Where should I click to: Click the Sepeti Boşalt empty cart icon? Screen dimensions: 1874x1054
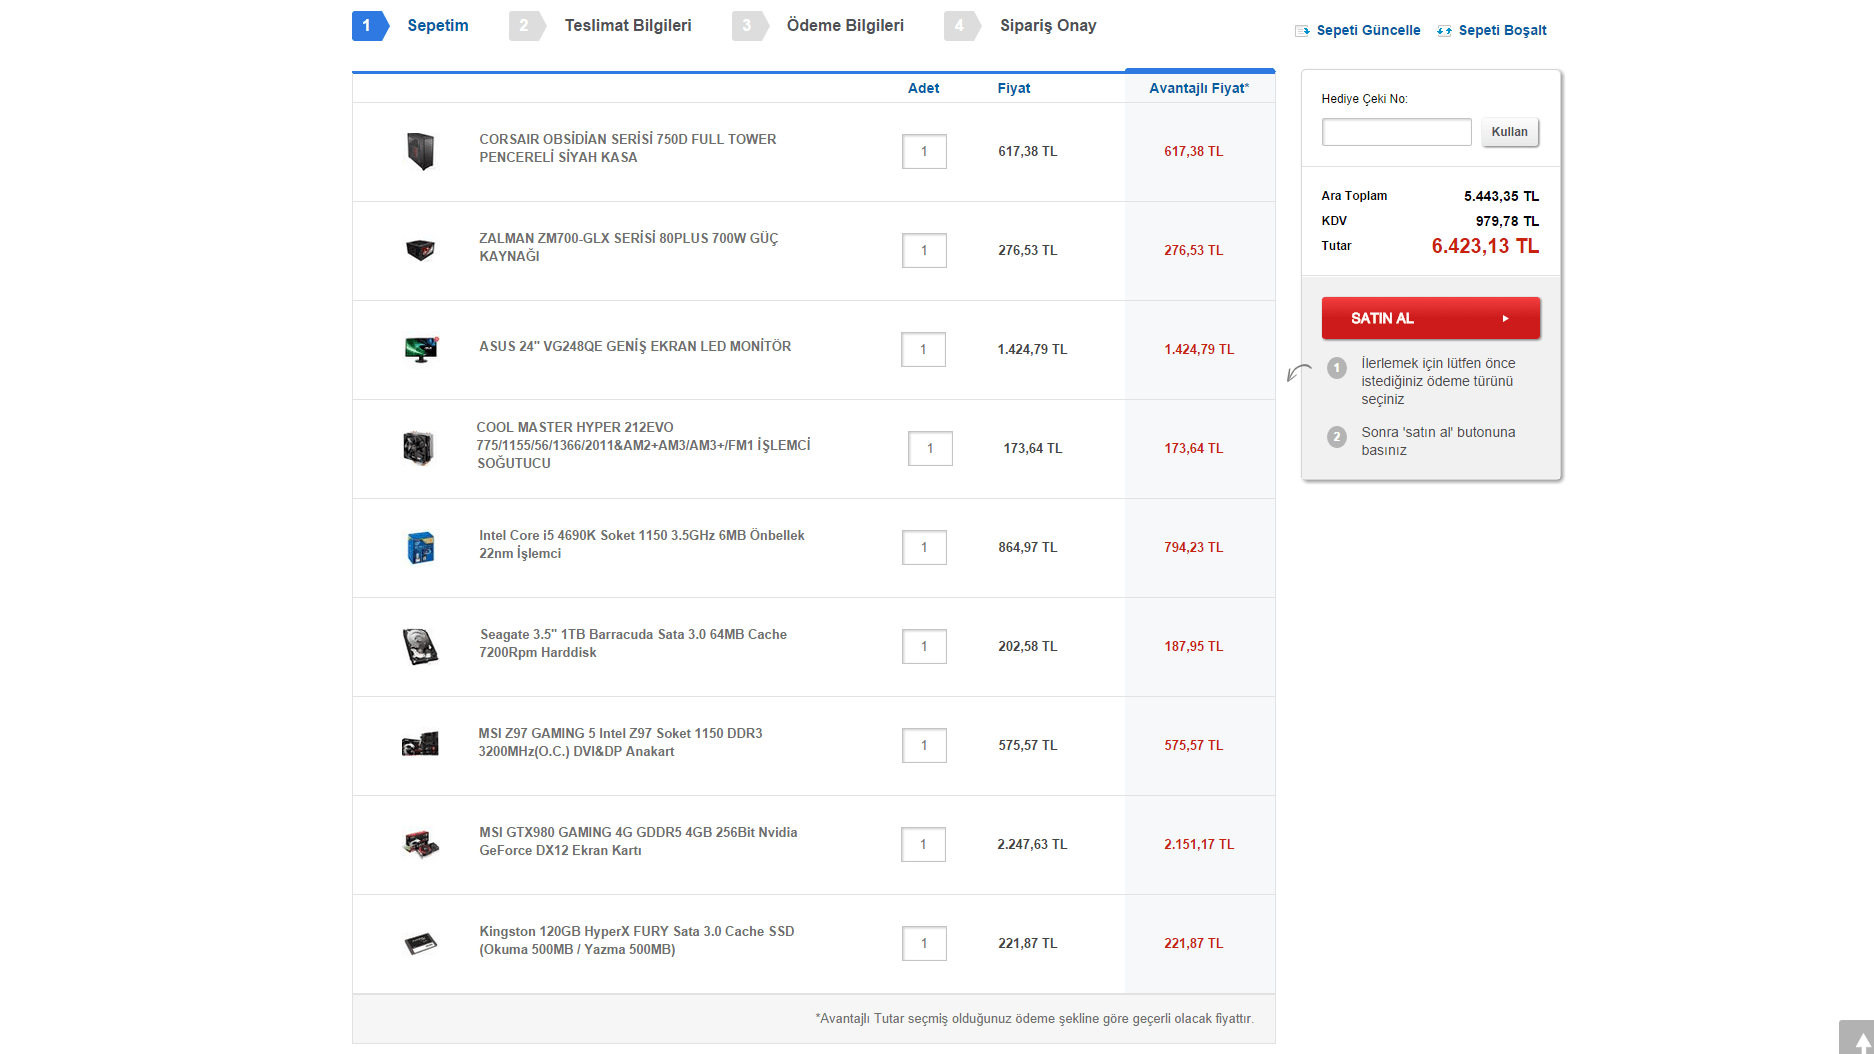(x=1444, y=31)
